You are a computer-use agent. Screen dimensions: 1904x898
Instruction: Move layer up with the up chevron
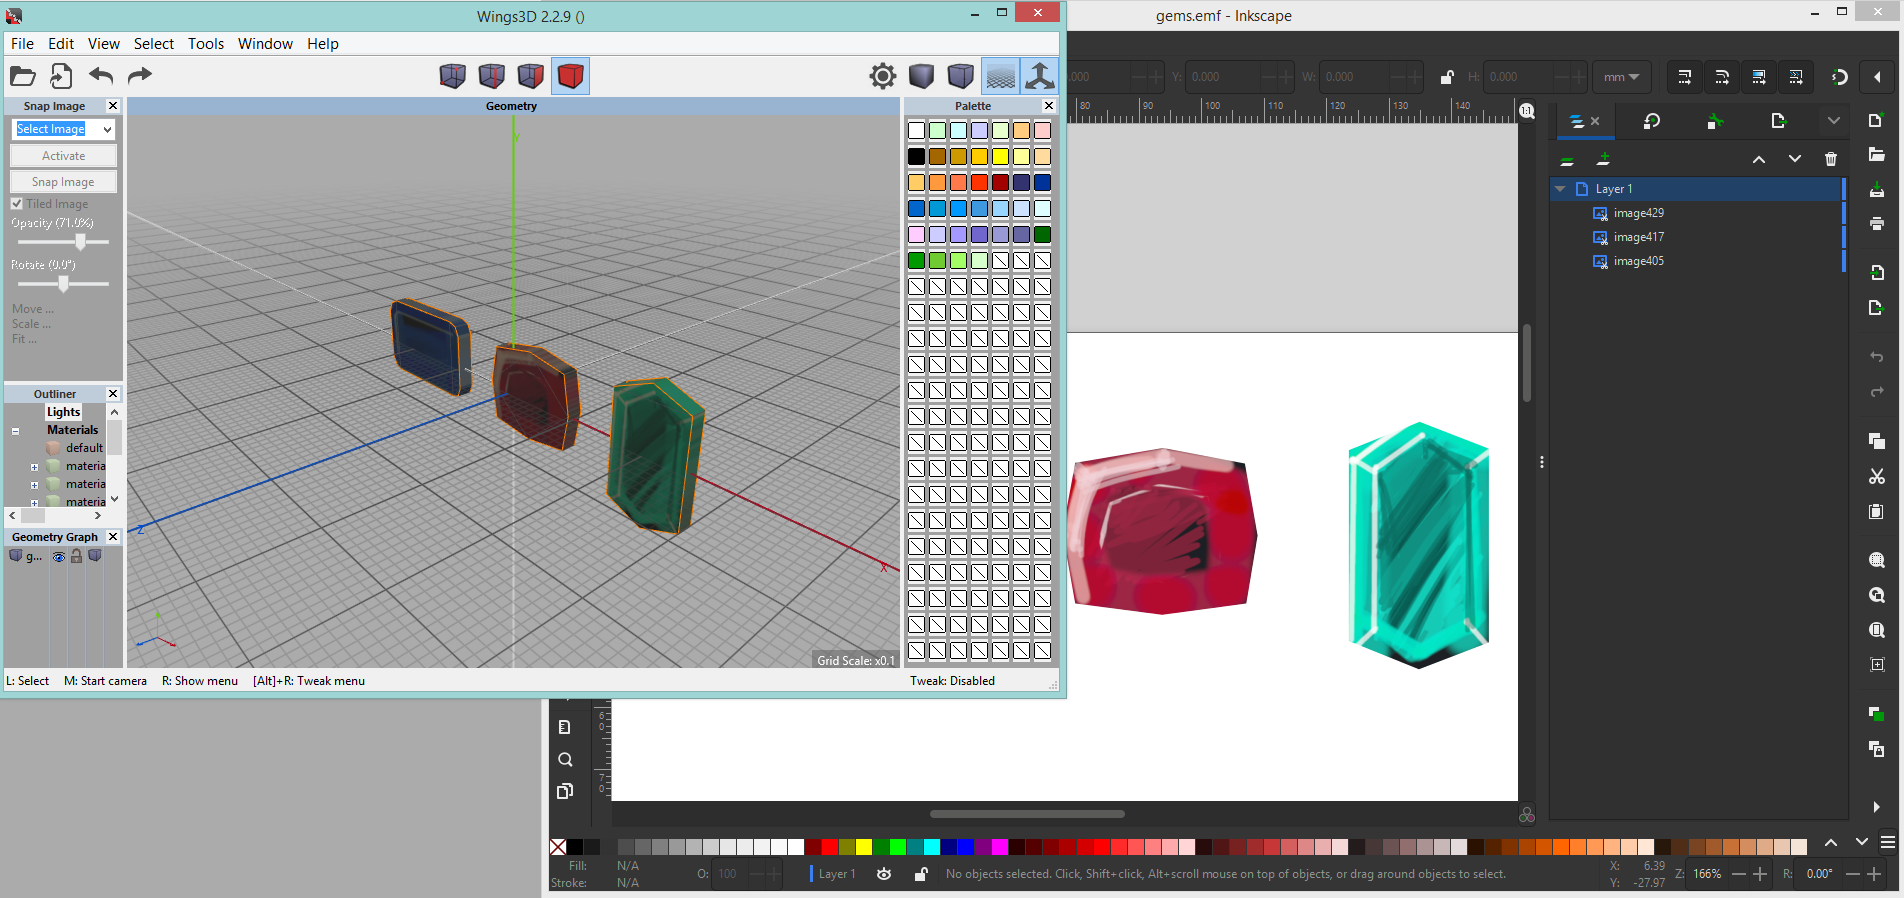(x=1758, y=159)
